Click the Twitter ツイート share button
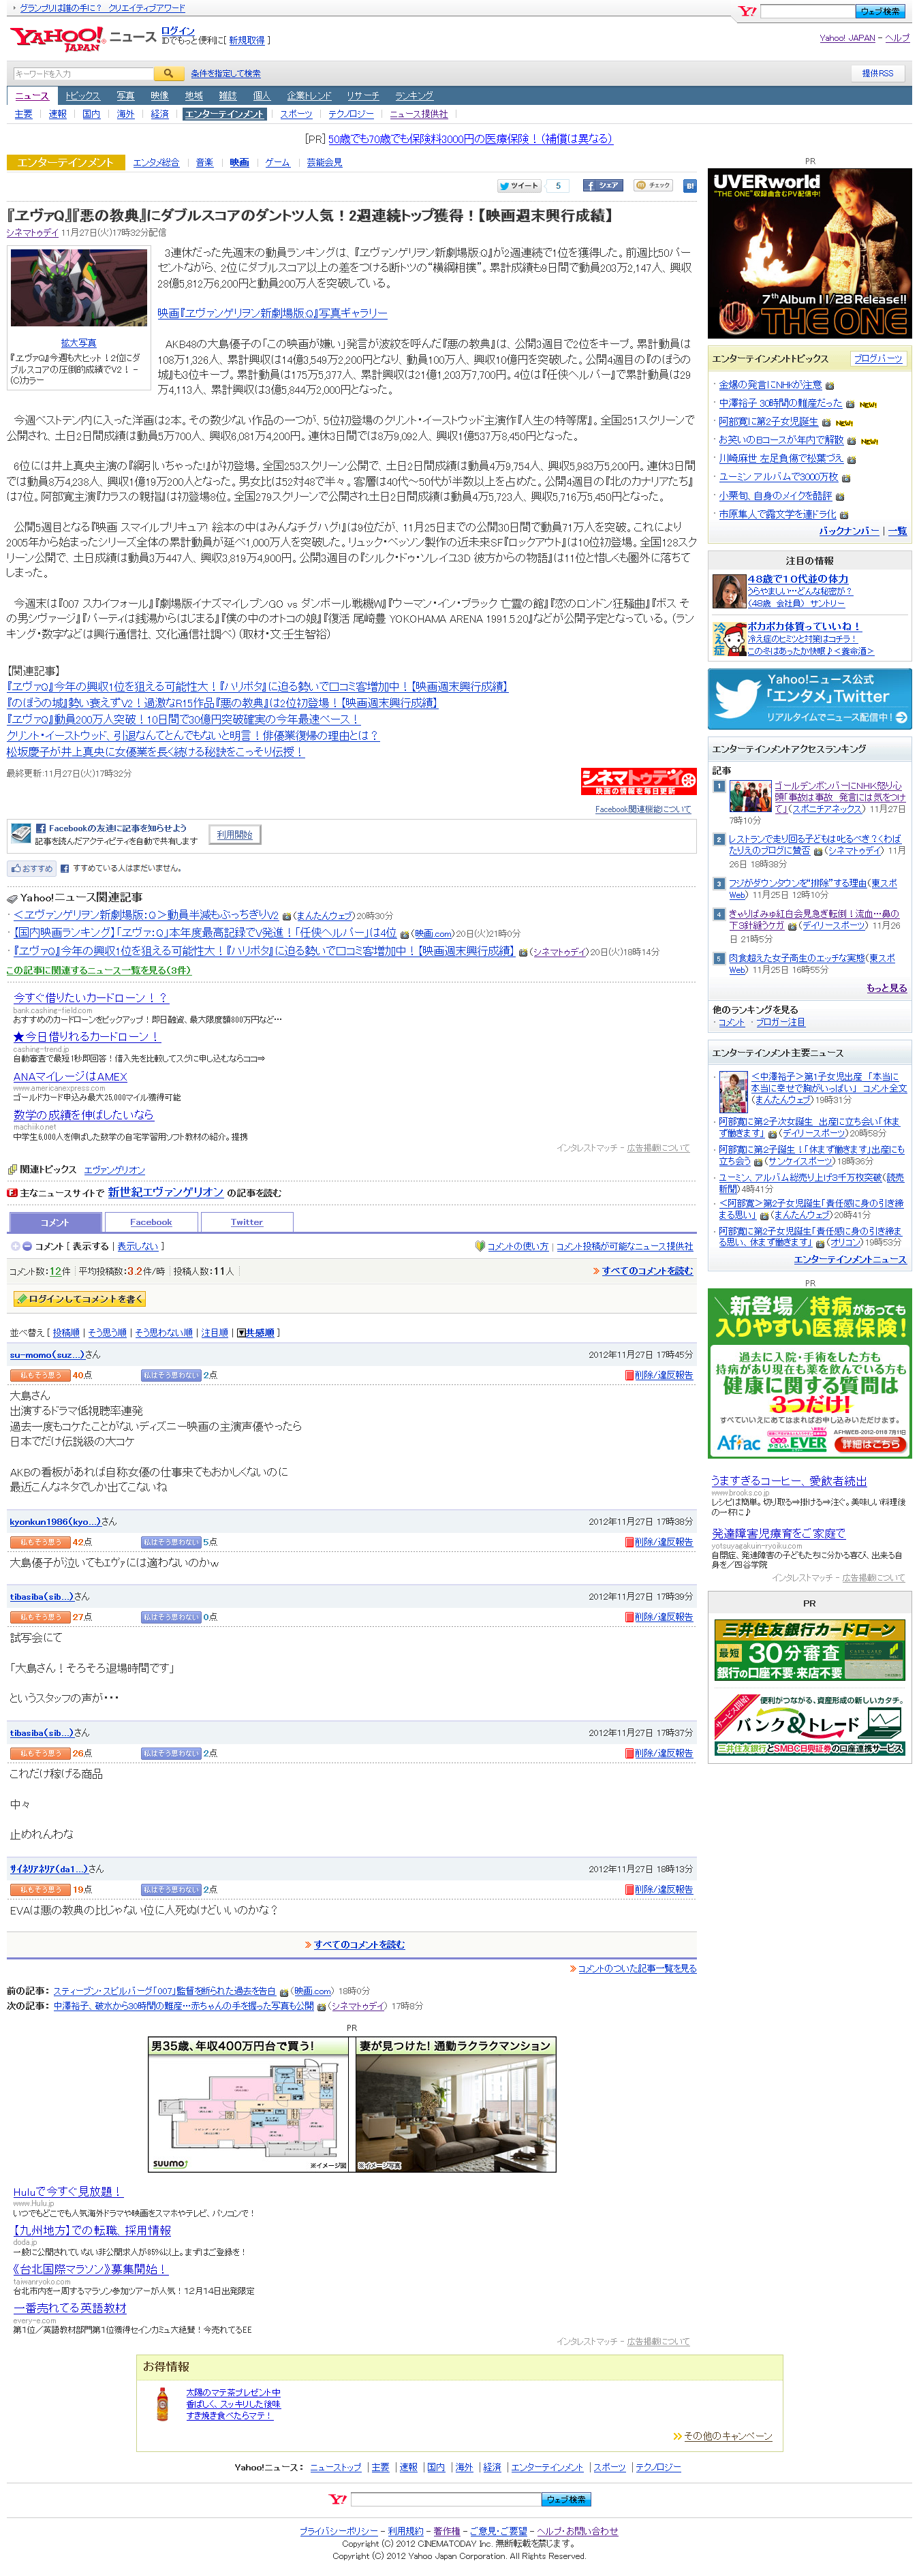 519,186
